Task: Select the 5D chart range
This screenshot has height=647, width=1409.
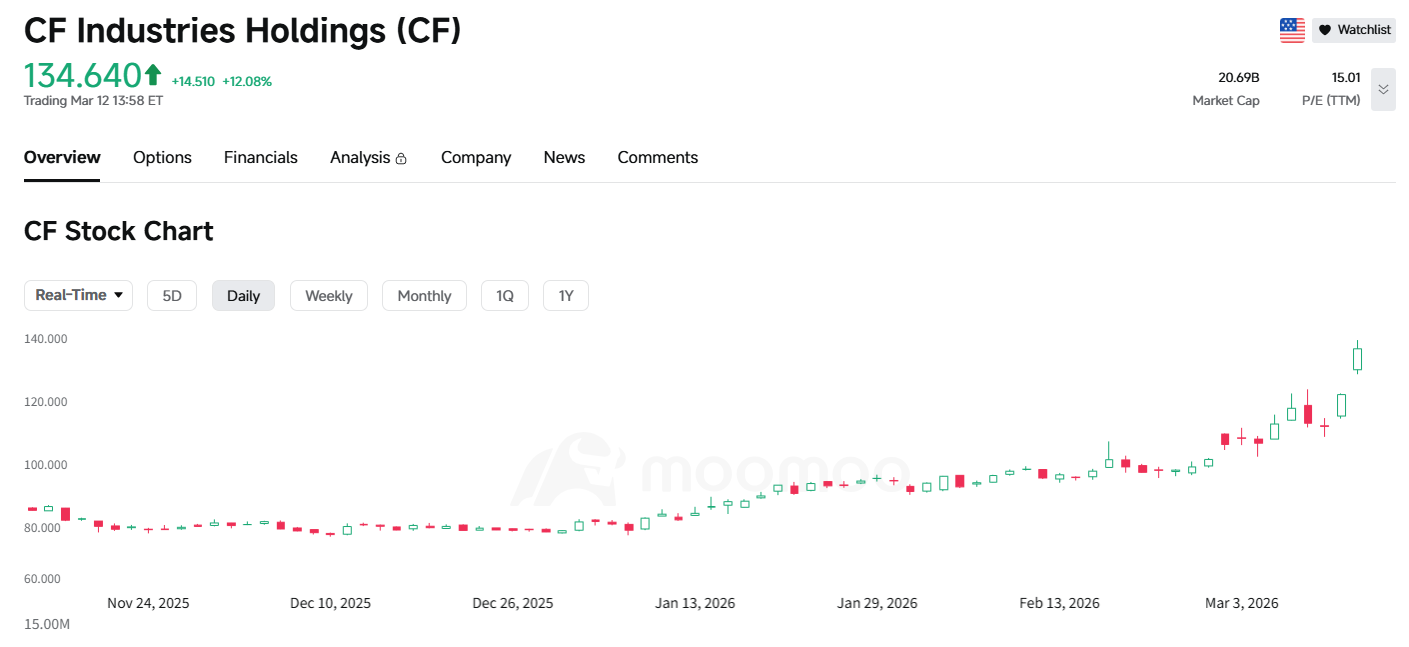Action: 172,295
